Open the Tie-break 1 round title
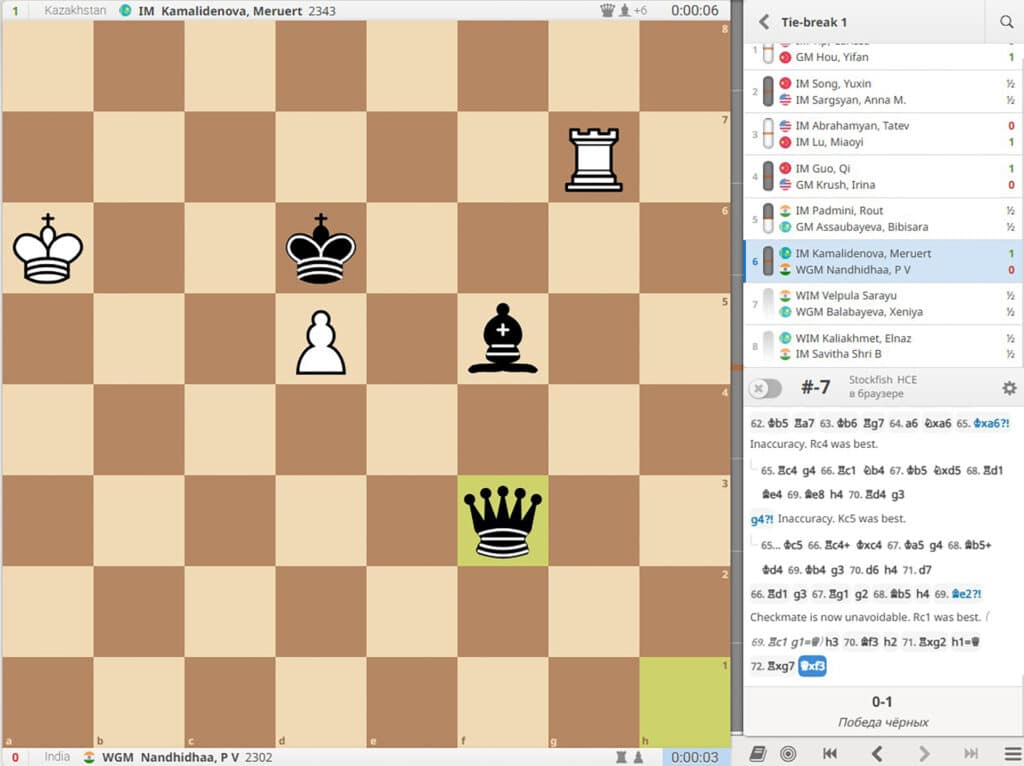This screenshot has width=1024, height=766. tap(814, 22)
